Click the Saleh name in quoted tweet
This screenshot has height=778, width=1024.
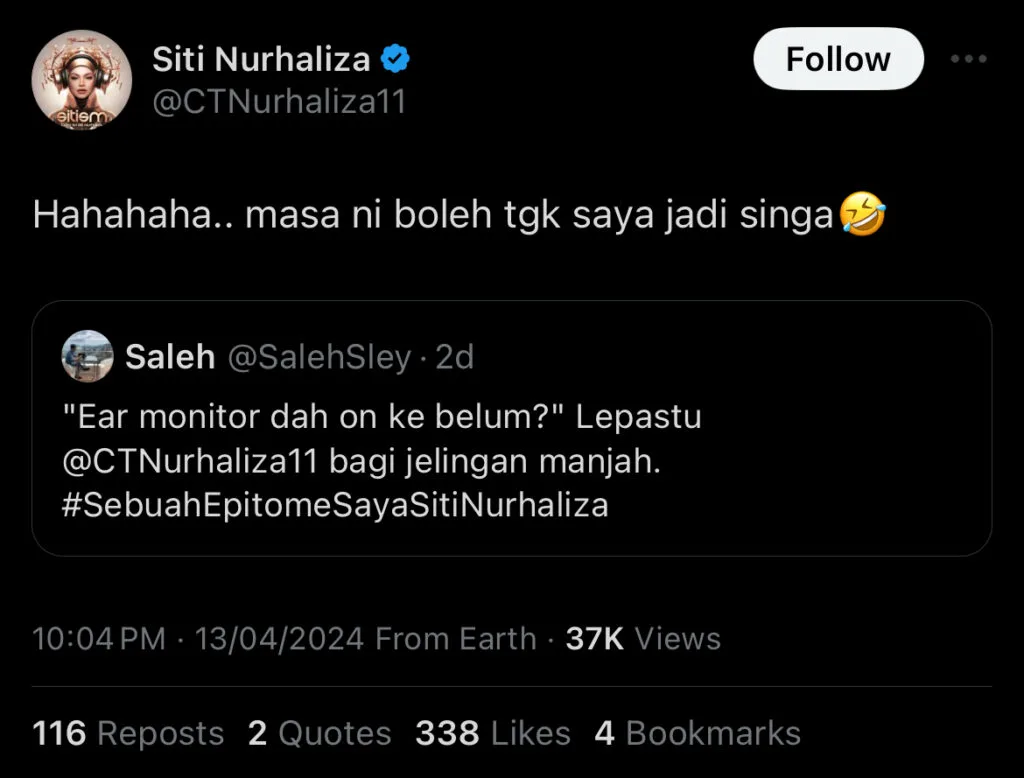coord(170,357)
